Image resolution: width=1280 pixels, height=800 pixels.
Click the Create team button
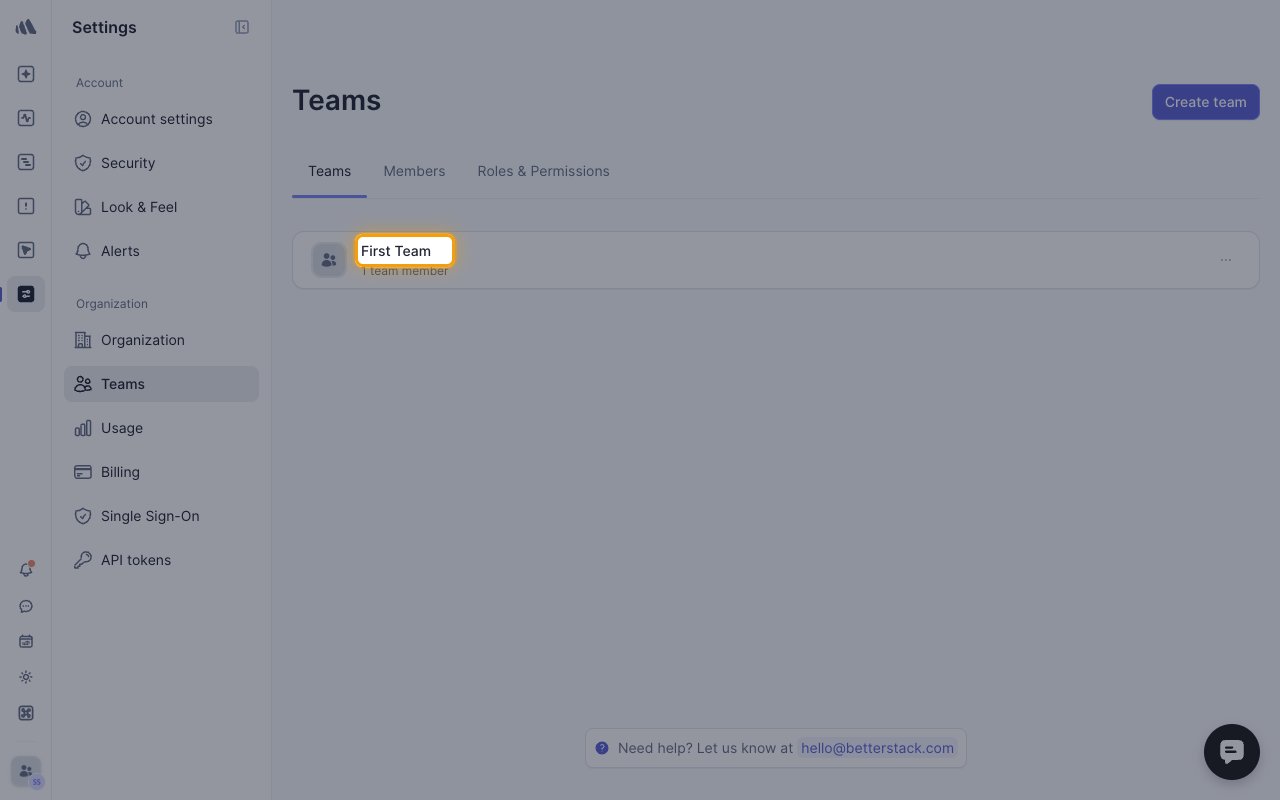1205,102
